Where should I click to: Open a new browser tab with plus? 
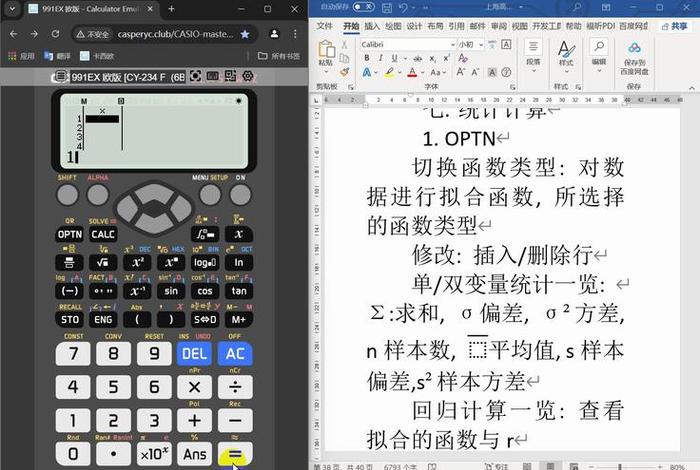(x=171, y=8)
